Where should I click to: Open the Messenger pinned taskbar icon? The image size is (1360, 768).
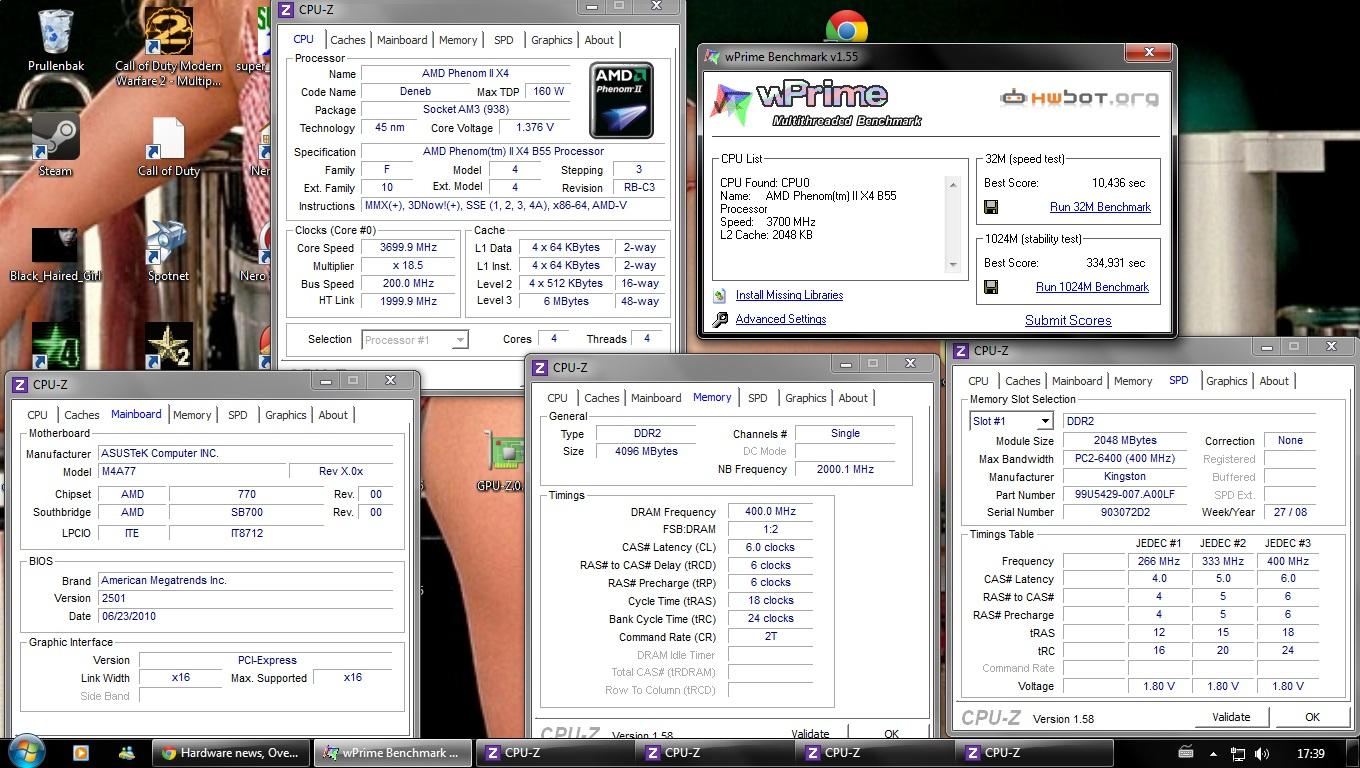[127, 753]
